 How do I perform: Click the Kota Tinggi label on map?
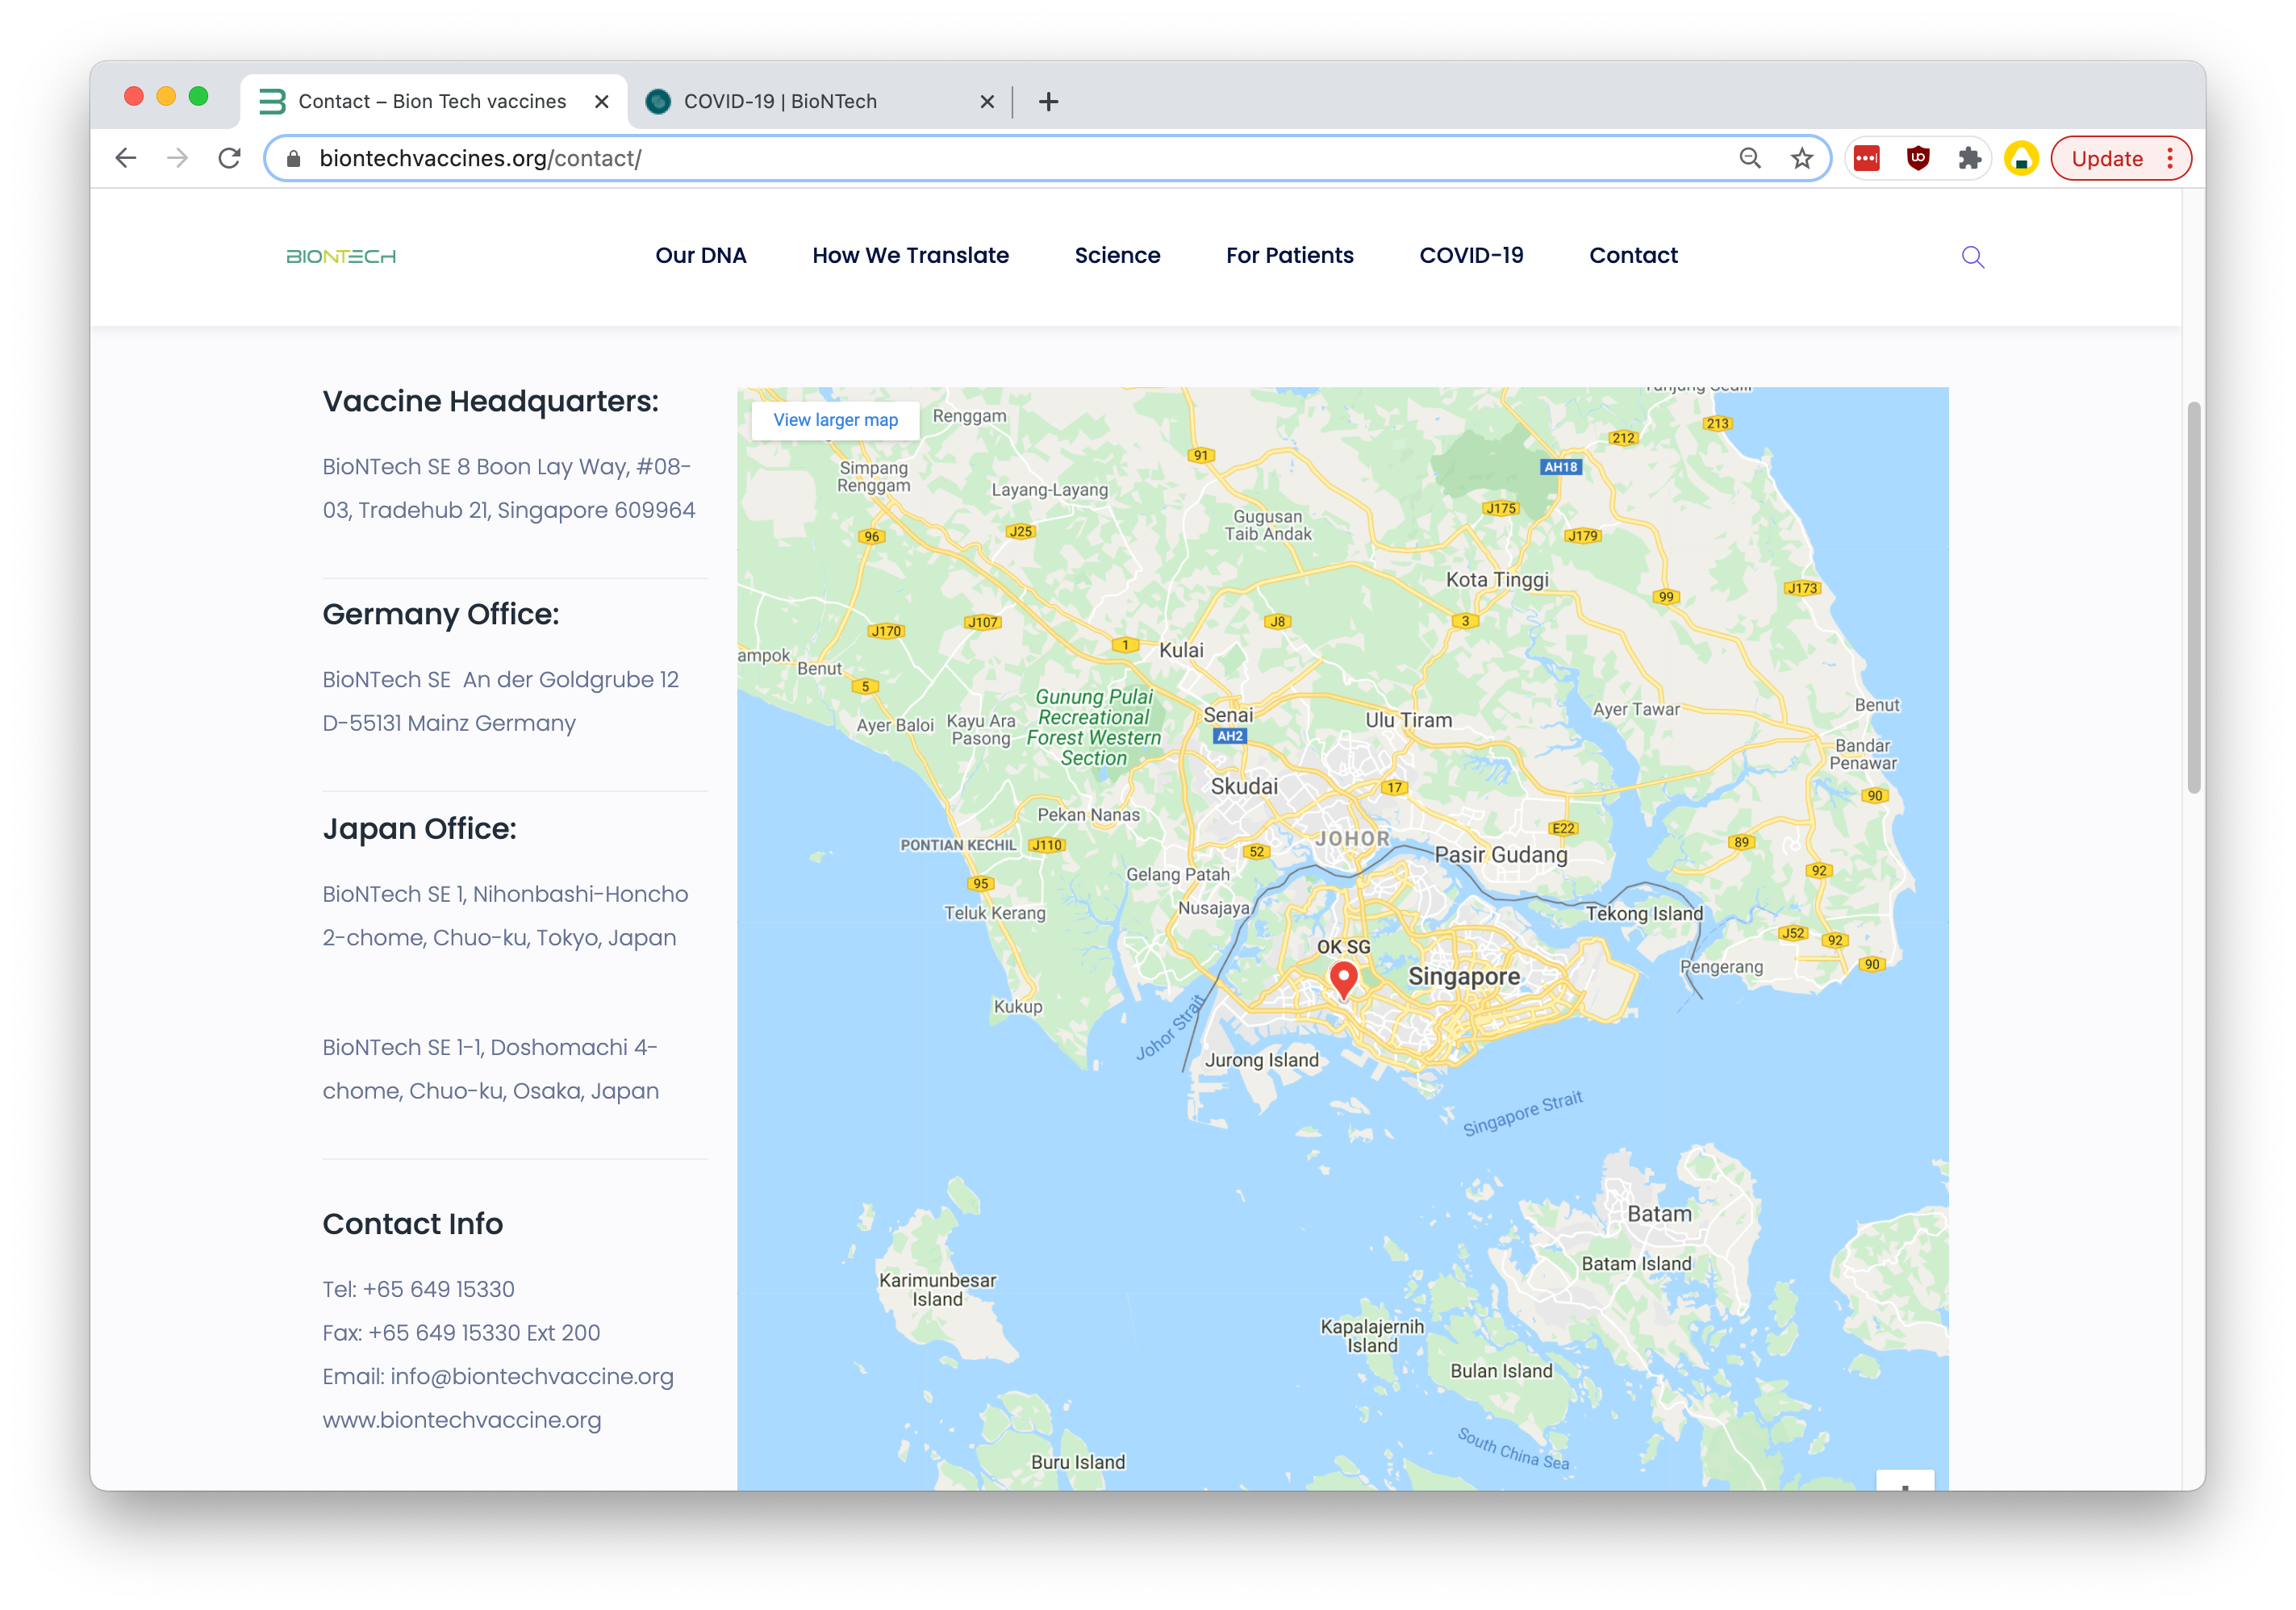click(1497, 580)
